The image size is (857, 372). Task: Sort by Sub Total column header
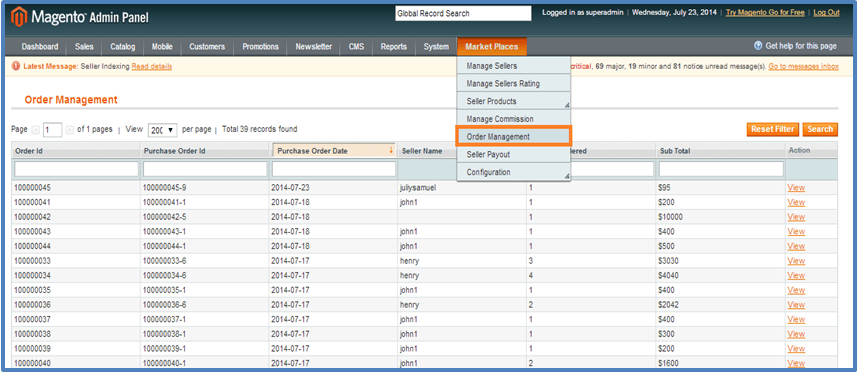674,151
